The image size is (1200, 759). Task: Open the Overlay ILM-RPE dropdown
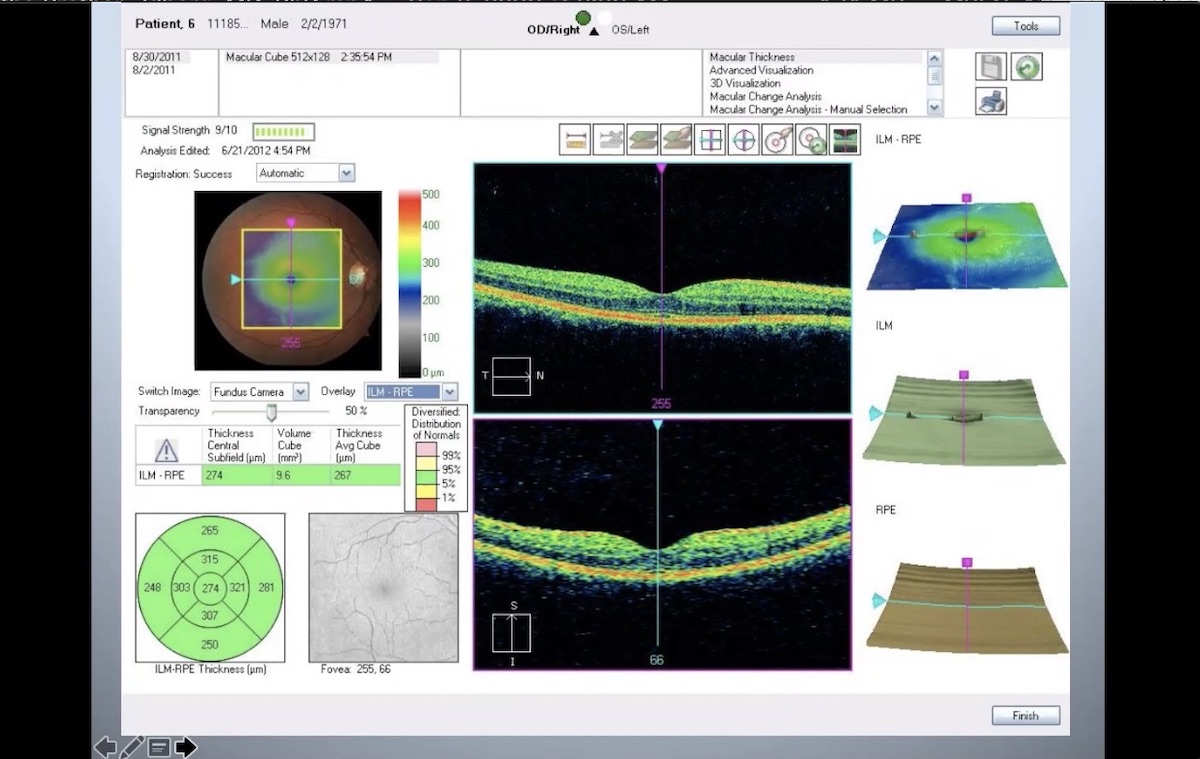(x=411, y=391)
